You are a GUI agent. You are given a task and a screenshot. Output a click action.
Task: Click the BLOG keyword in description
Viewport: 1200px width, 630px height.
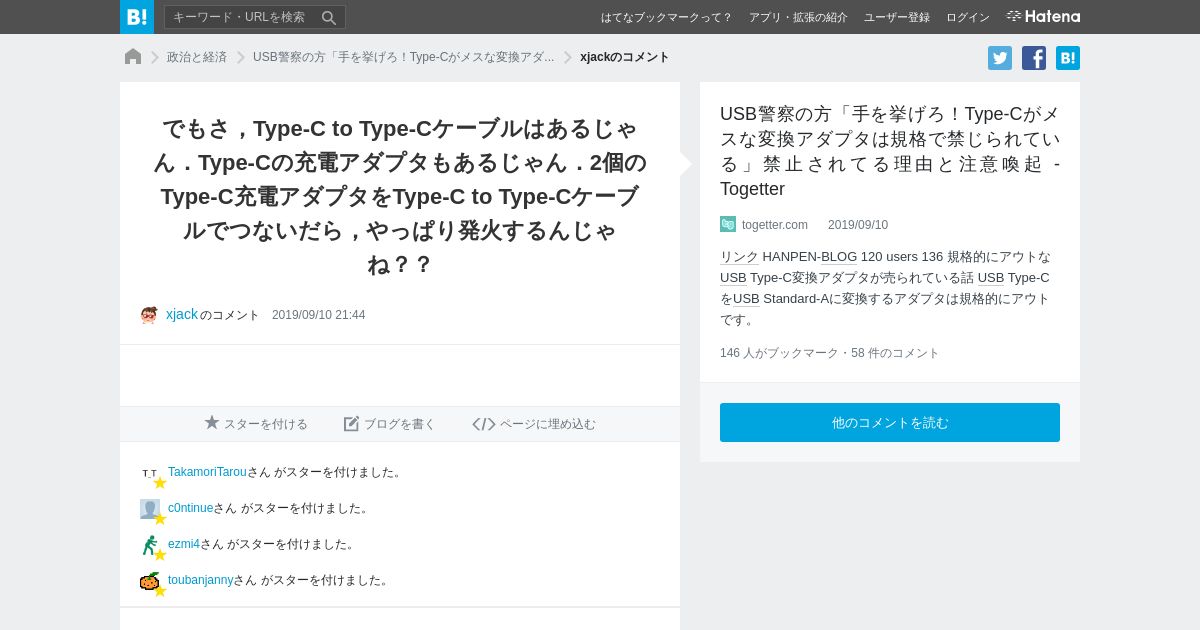pos(839,257)
